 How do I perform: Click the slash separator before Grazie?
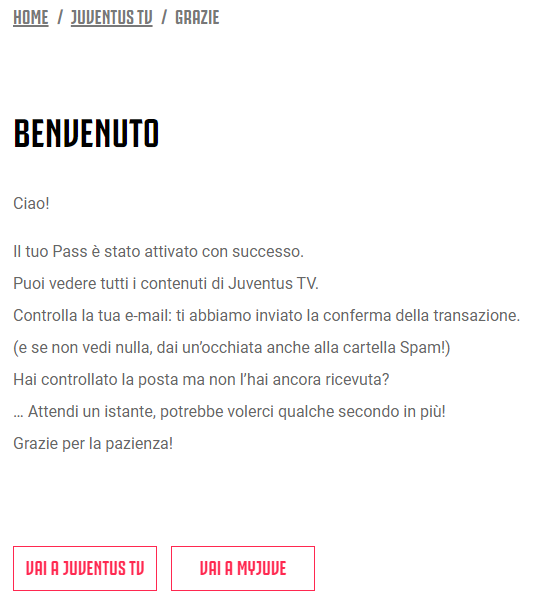click(164, 17)
